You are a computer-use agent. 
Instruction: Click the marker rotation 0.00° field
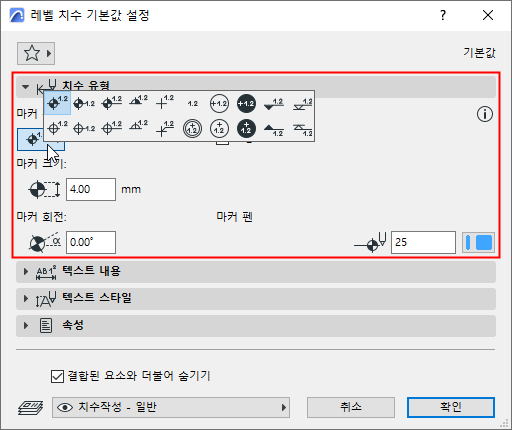coord(91,242)
